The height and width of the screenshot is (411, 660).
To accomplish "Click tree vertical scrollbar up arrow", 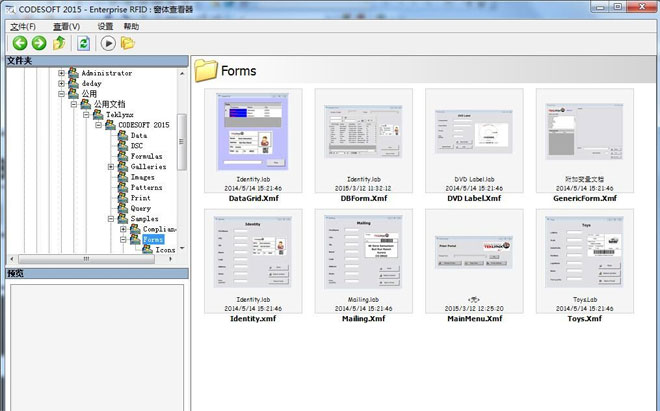I will tap(182, 73).
